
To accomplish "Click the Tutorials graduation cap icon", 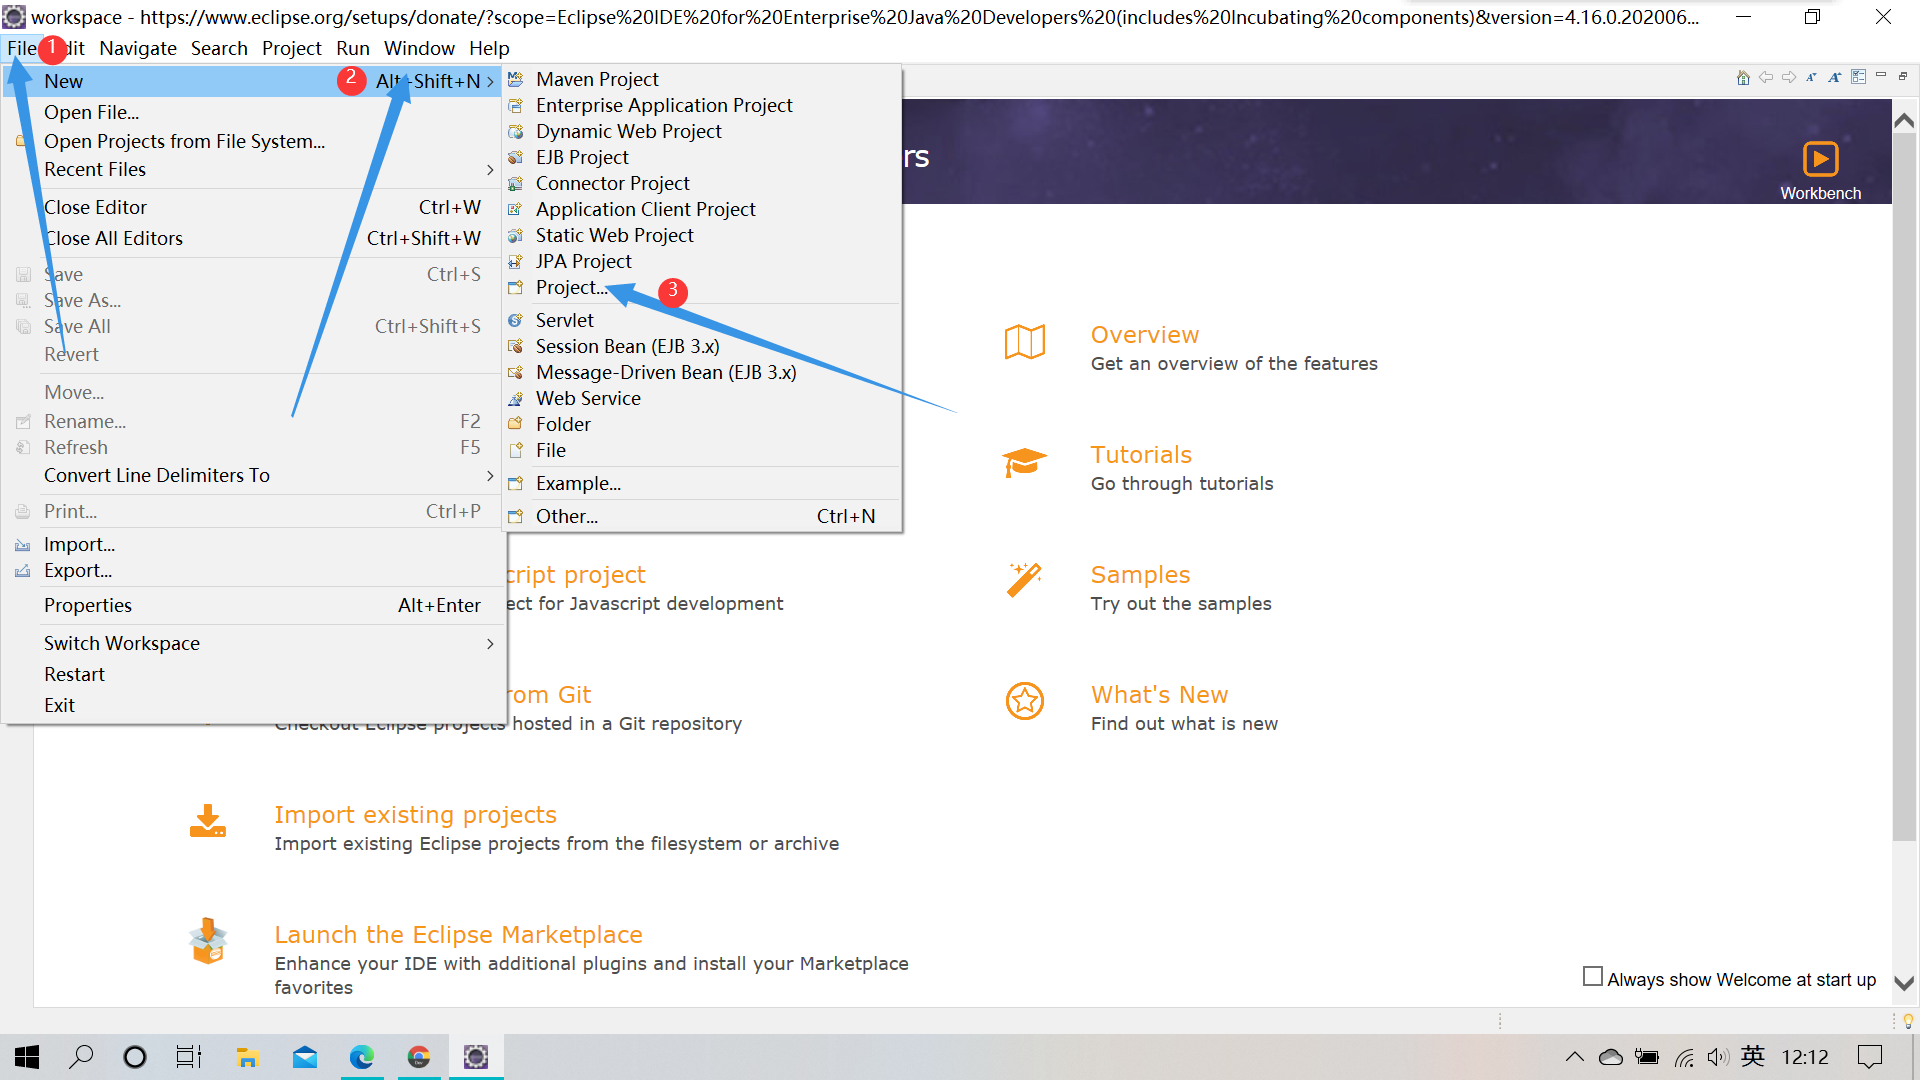I will tap(1025, 463).
